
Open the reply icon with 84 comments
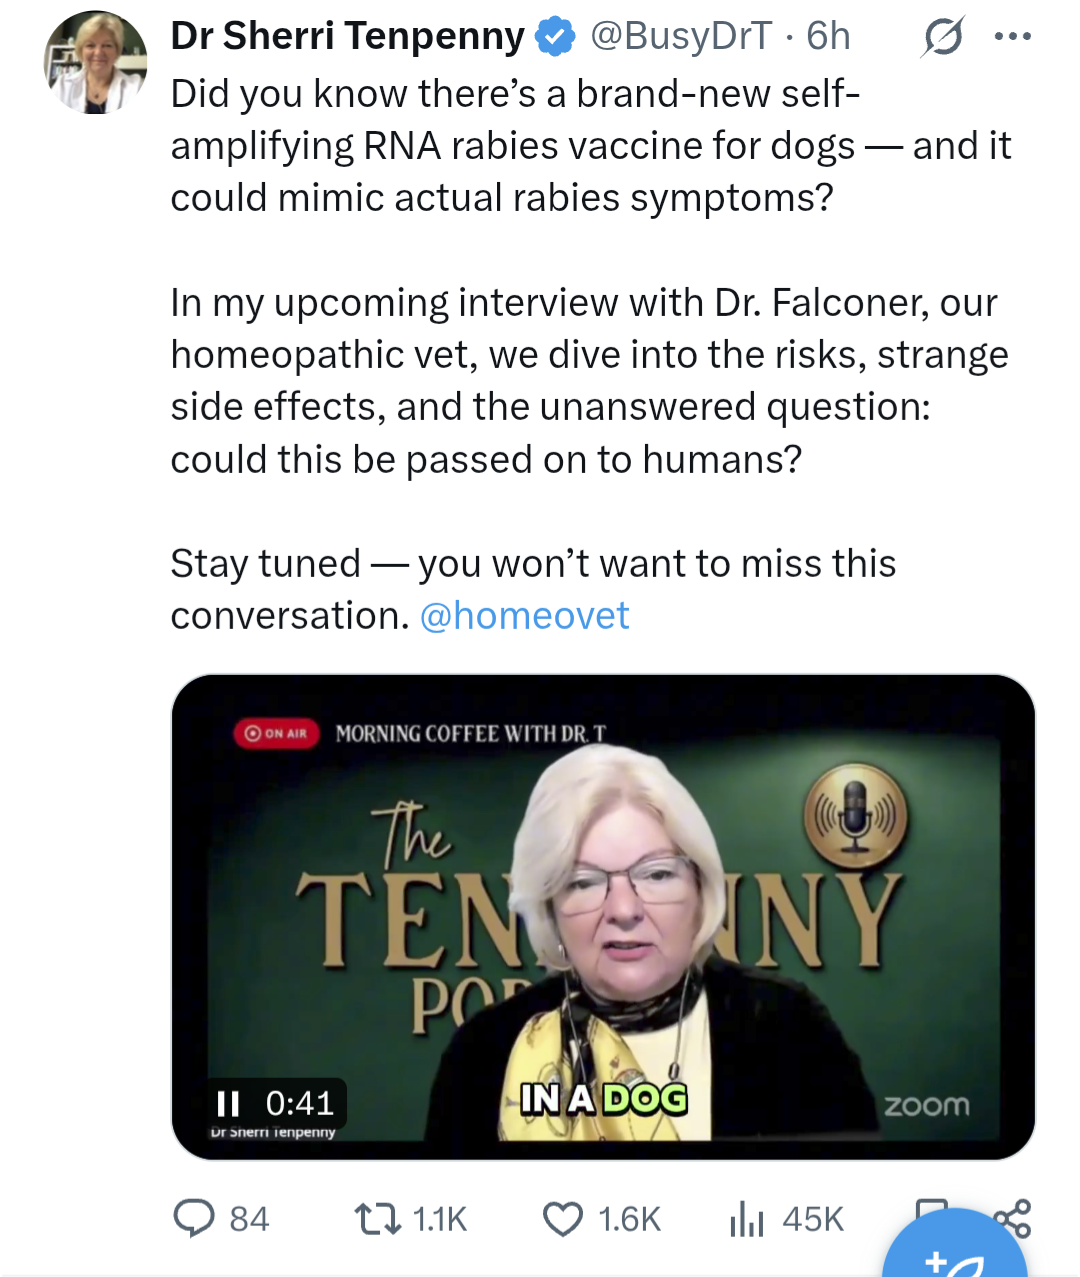[x=194, y=1218]
